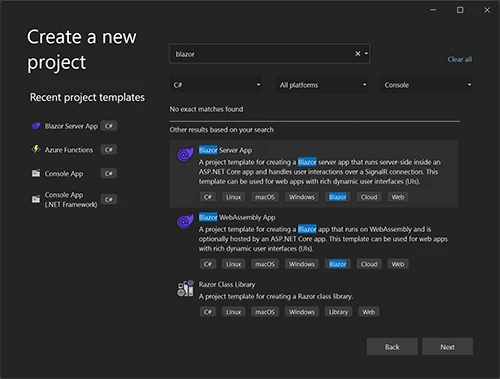Click the macOS tag under Razor Class Library
This screenshot has width=500, height=379.
click(x=265, y=312)
